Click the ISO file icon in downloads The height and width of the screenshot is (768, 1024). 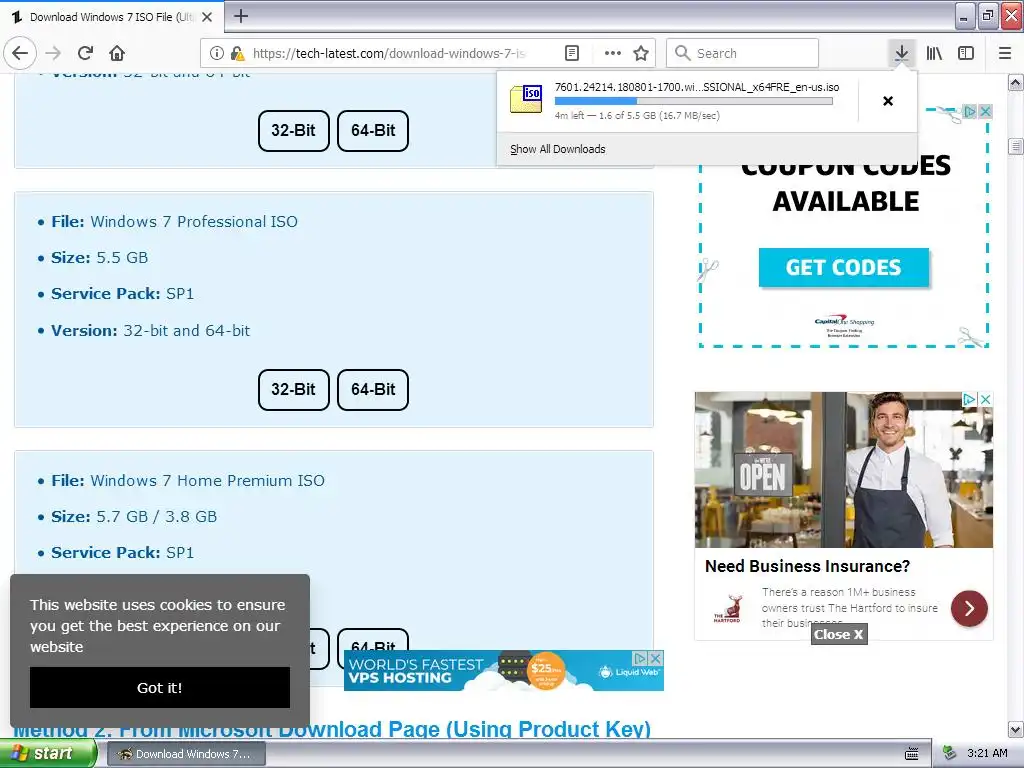point(526,99)
